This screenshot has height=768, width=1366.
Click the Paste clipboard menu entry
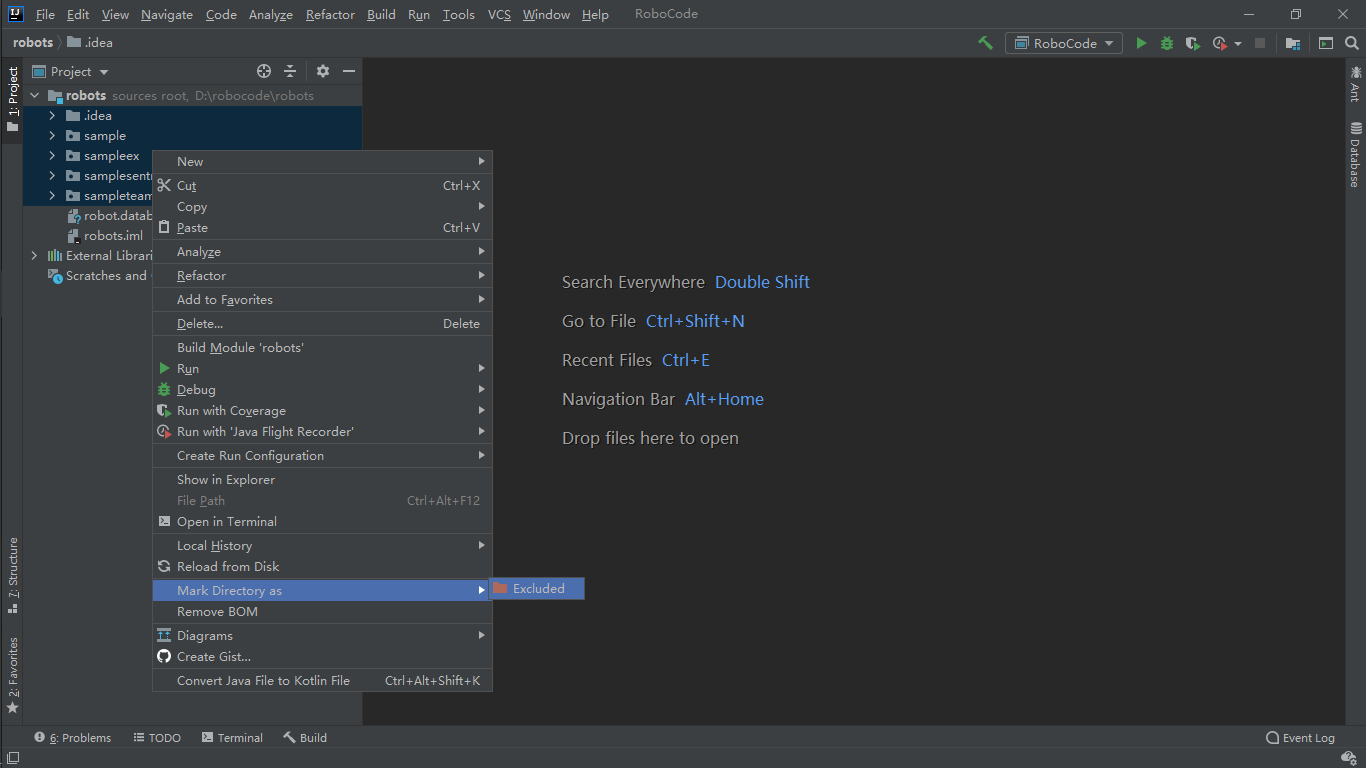coord(321,227)
